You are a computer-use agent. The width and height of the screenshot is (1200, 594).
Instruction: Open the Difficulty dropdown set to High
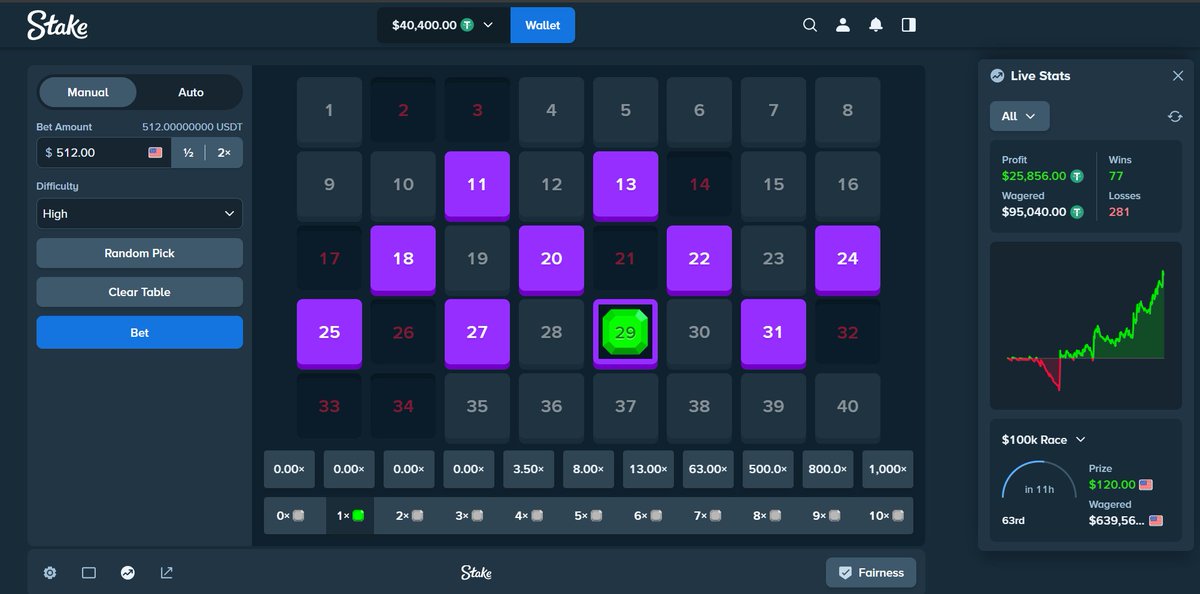click(139, 214)
